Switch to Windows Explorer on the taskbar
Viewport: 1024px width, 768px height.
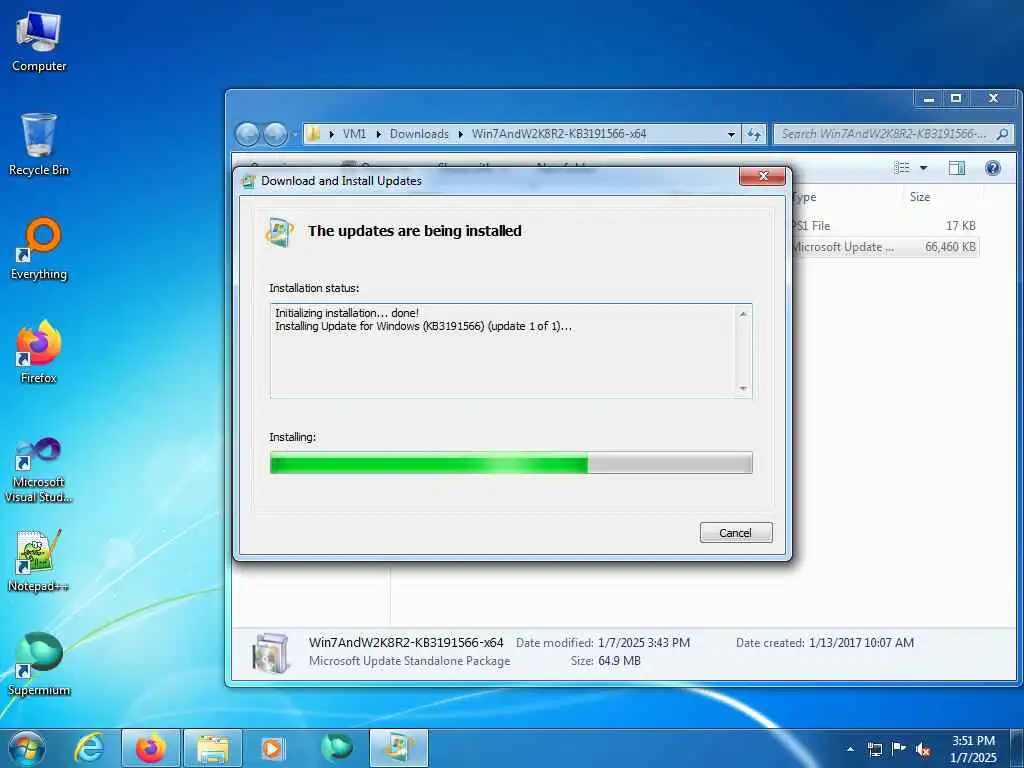coord(213,748)
